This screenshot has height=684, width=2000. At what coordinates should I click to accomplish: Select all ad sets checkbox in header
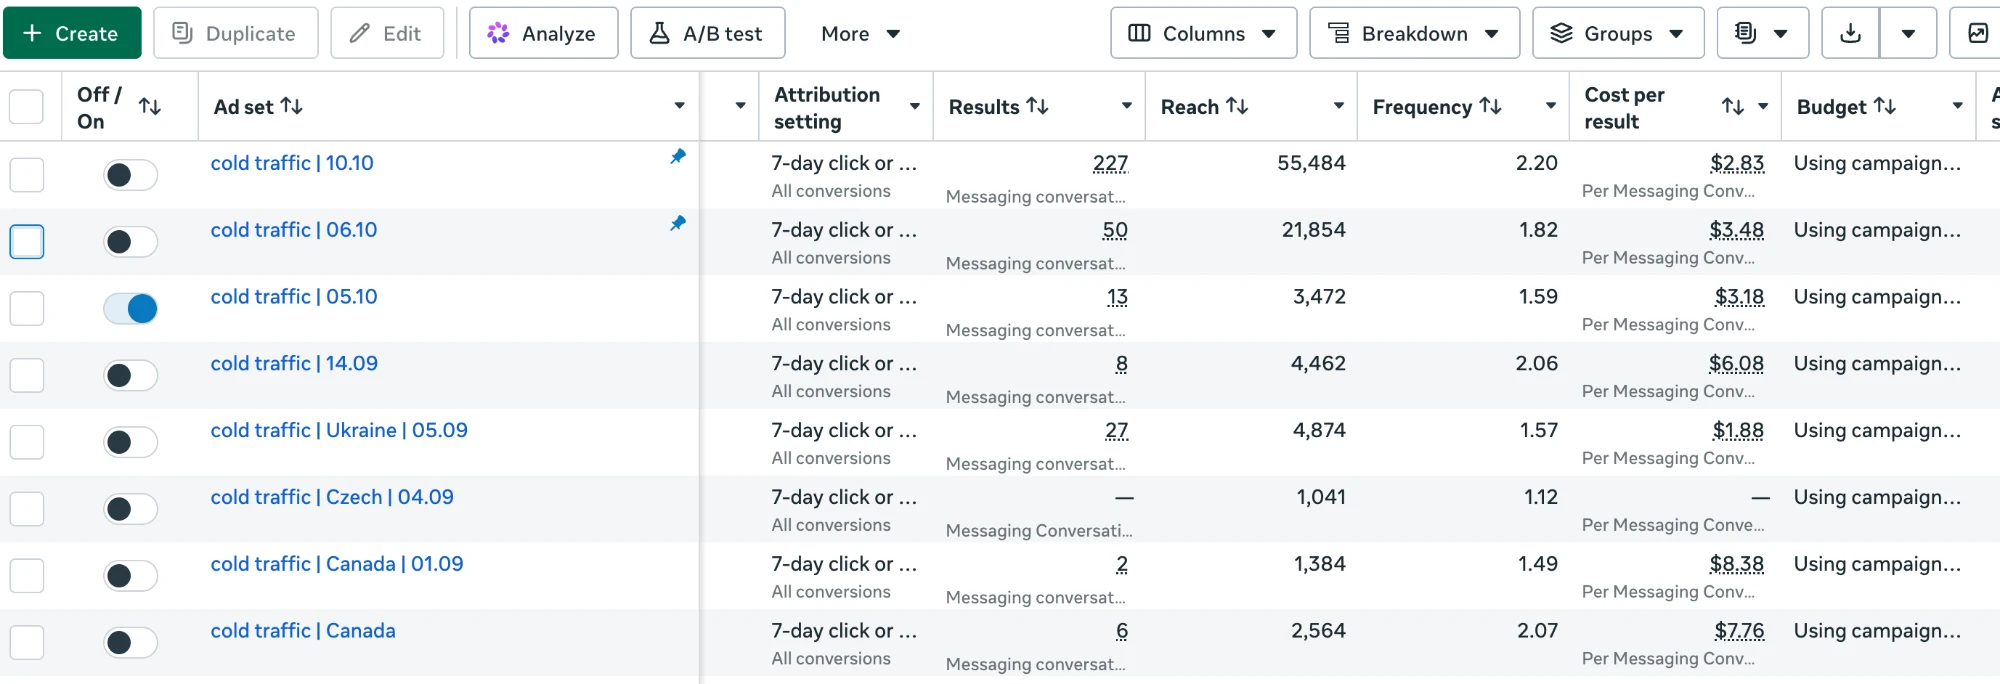tap(26, 106)
